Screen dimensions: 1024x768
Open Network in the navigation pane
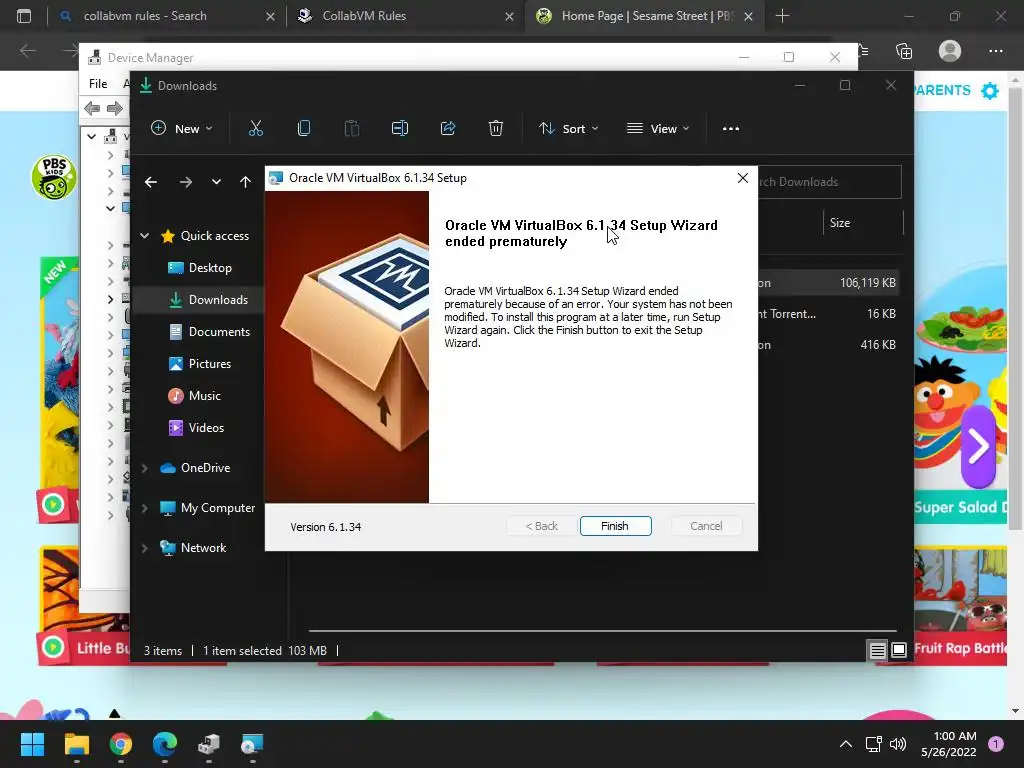click(193, 548)
